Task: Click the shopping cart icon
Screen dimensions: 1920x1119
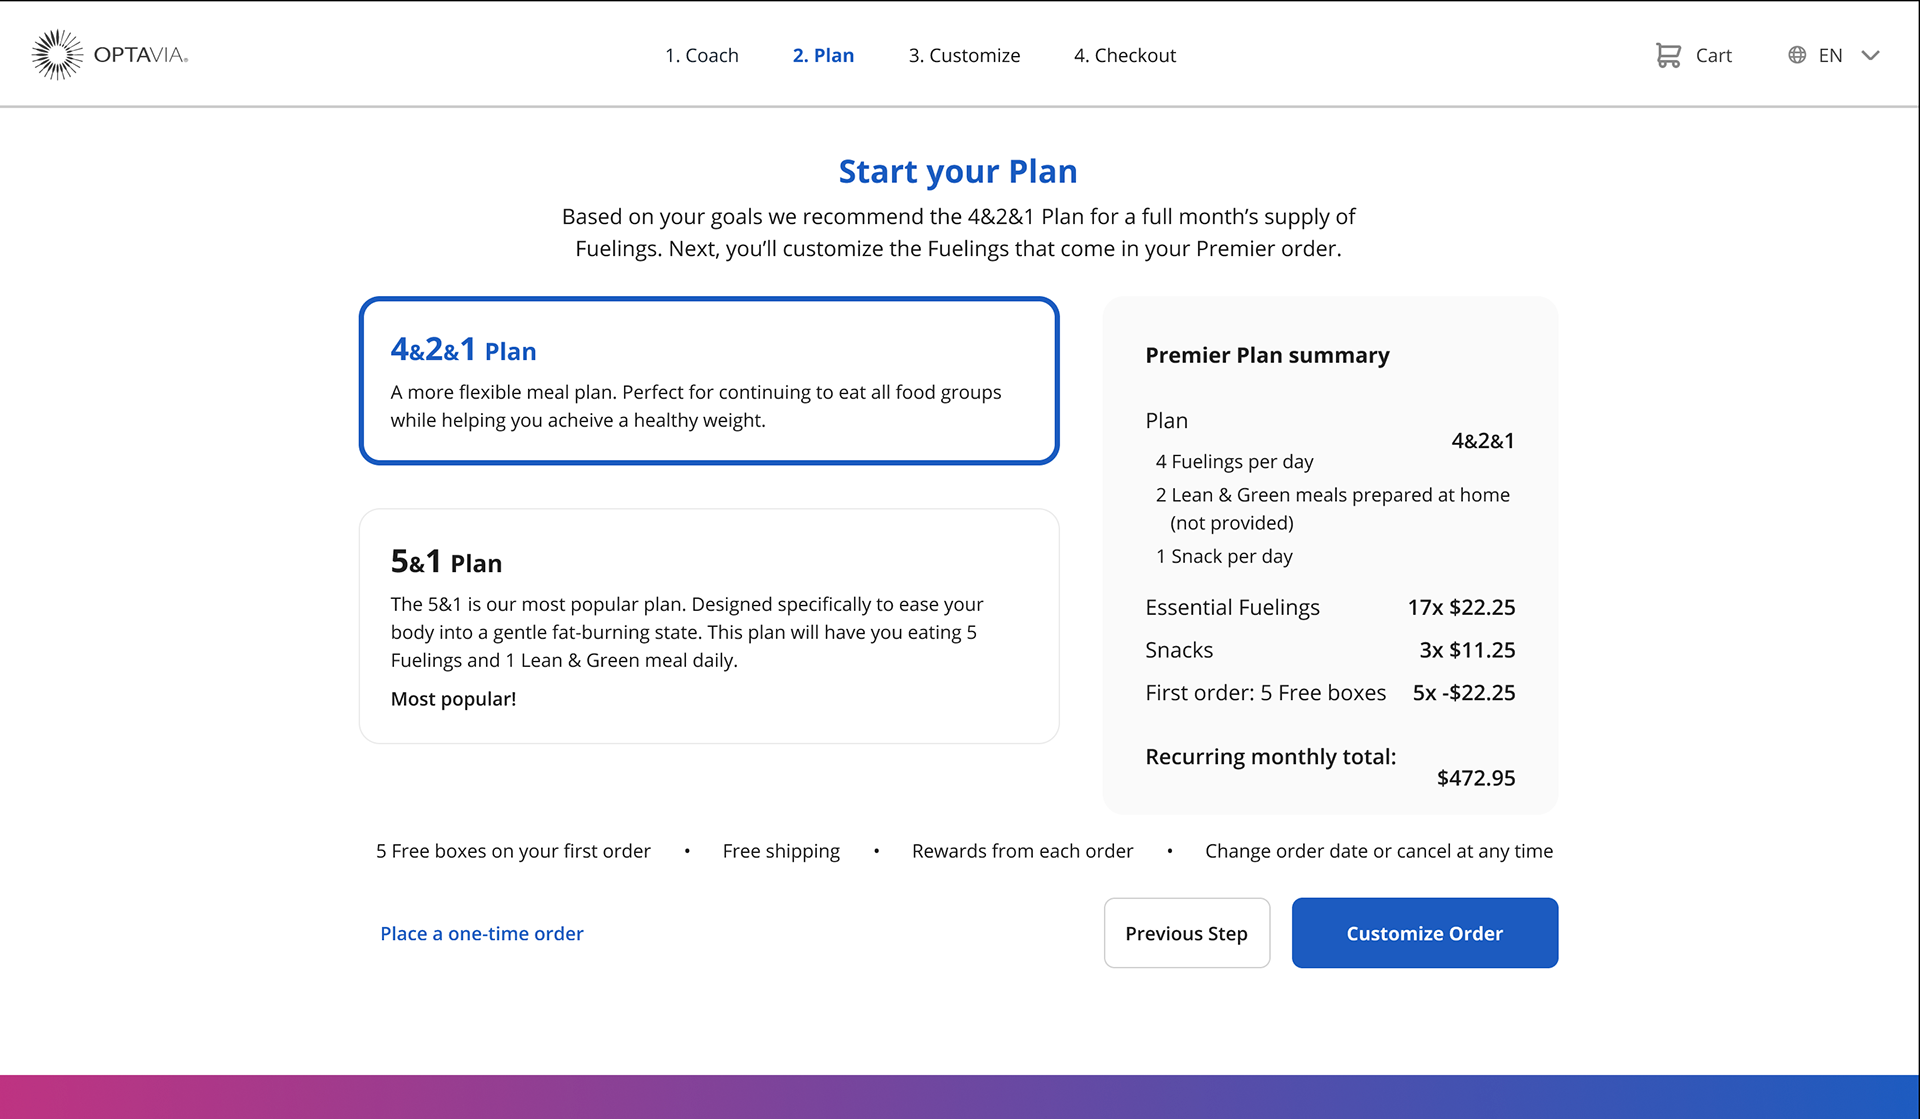Action: point(1667,55)
